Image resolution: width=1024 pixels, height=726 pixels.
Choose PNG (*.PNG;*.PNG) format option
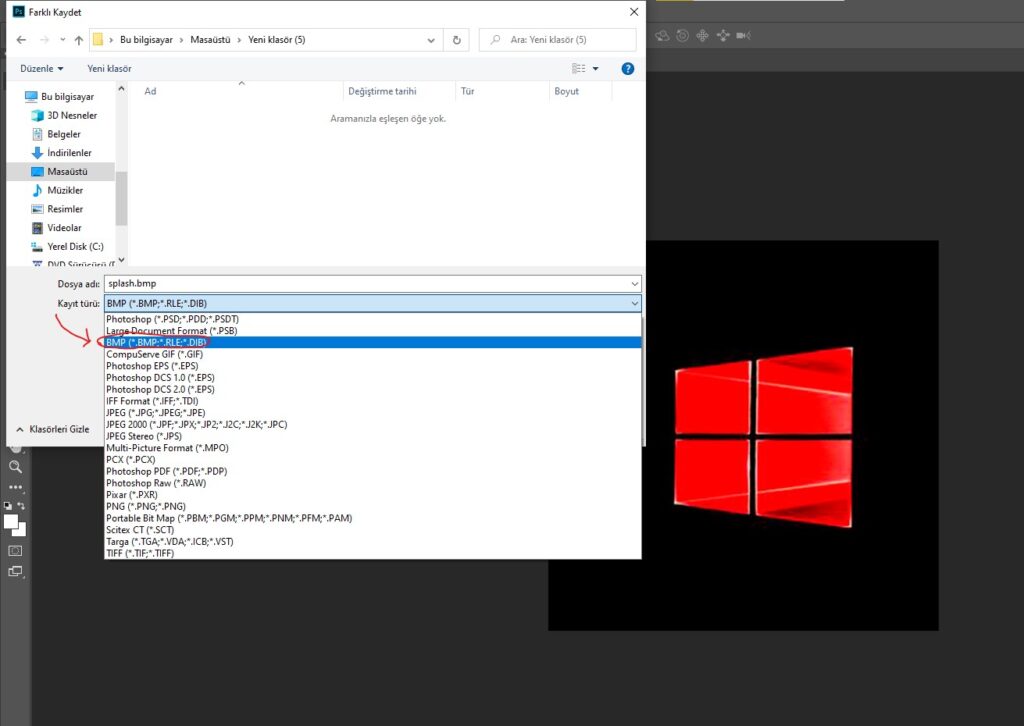click(x=146, y=506)
